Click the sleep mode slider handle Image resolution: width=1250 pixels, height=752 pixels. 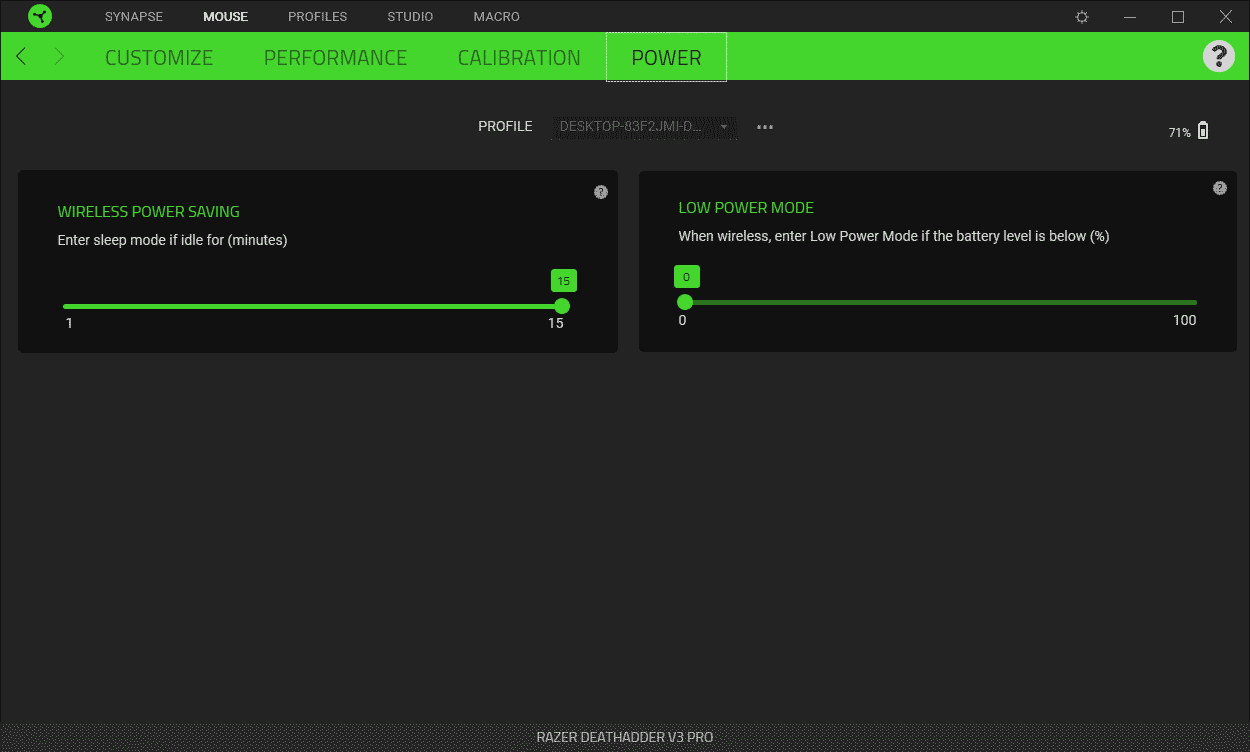coord(562,306)
